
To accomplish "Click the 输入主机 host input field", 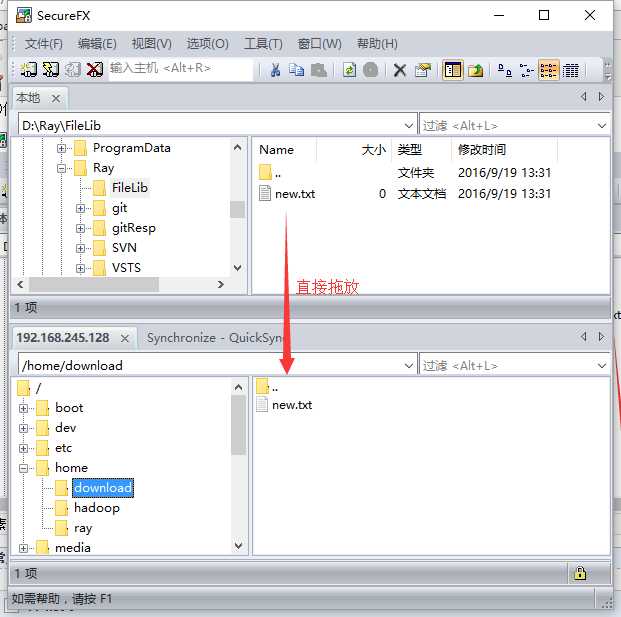I will [x=181, y=69].
